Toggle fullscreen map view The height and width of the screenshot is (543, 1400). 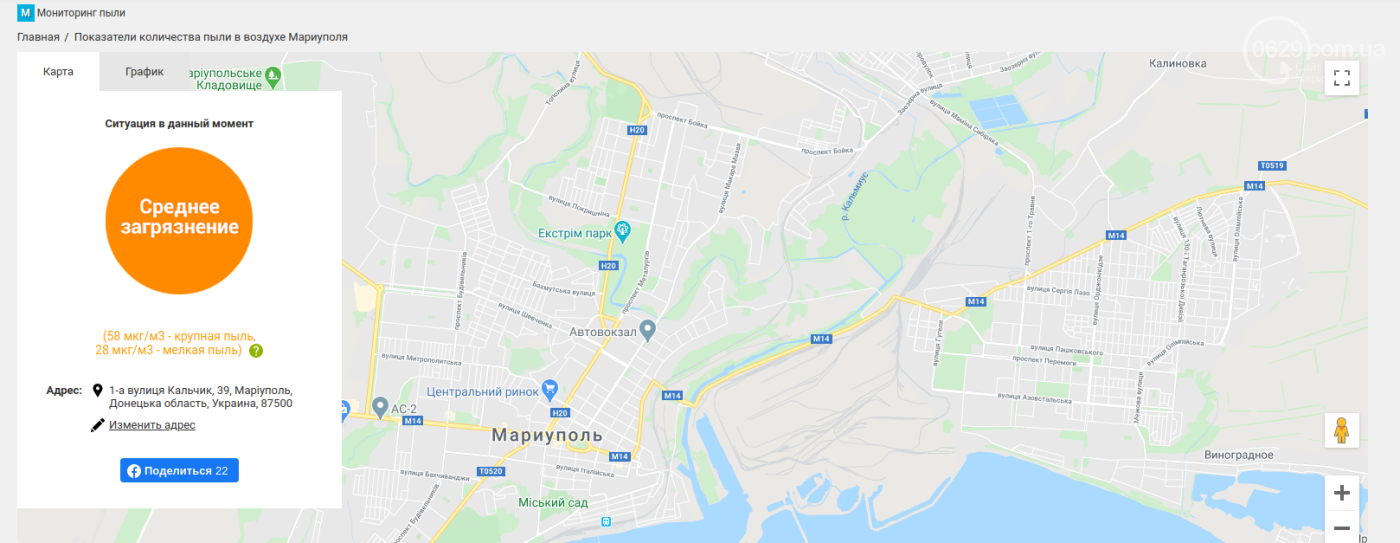click(x=1342, y=78)
